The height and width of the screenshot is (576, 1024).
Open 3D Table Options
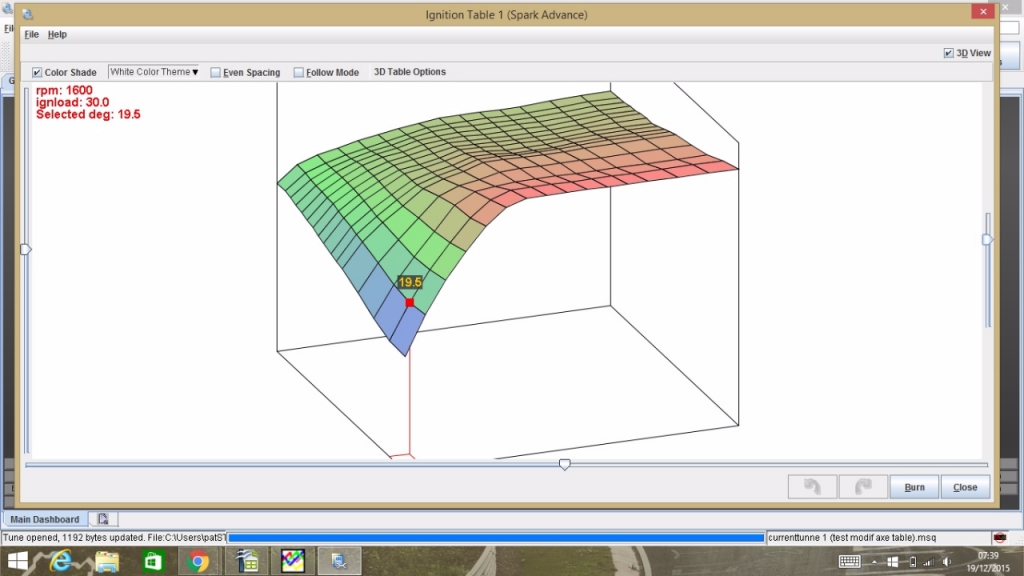(409, 72)
